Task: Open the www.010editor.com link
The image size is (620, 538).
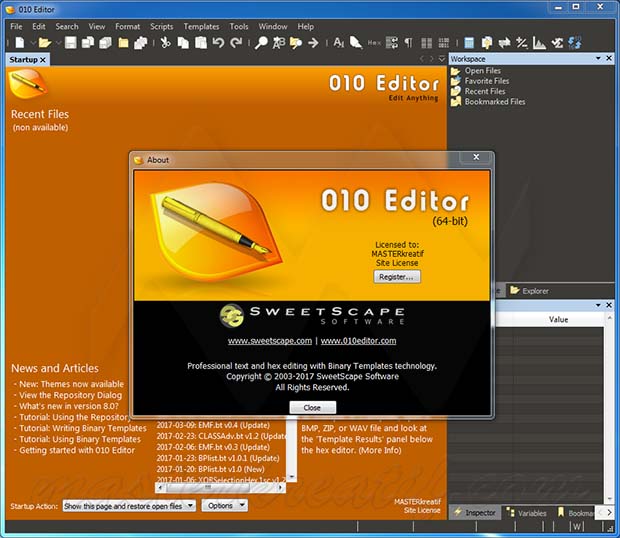Action: (x=358, y=341)
